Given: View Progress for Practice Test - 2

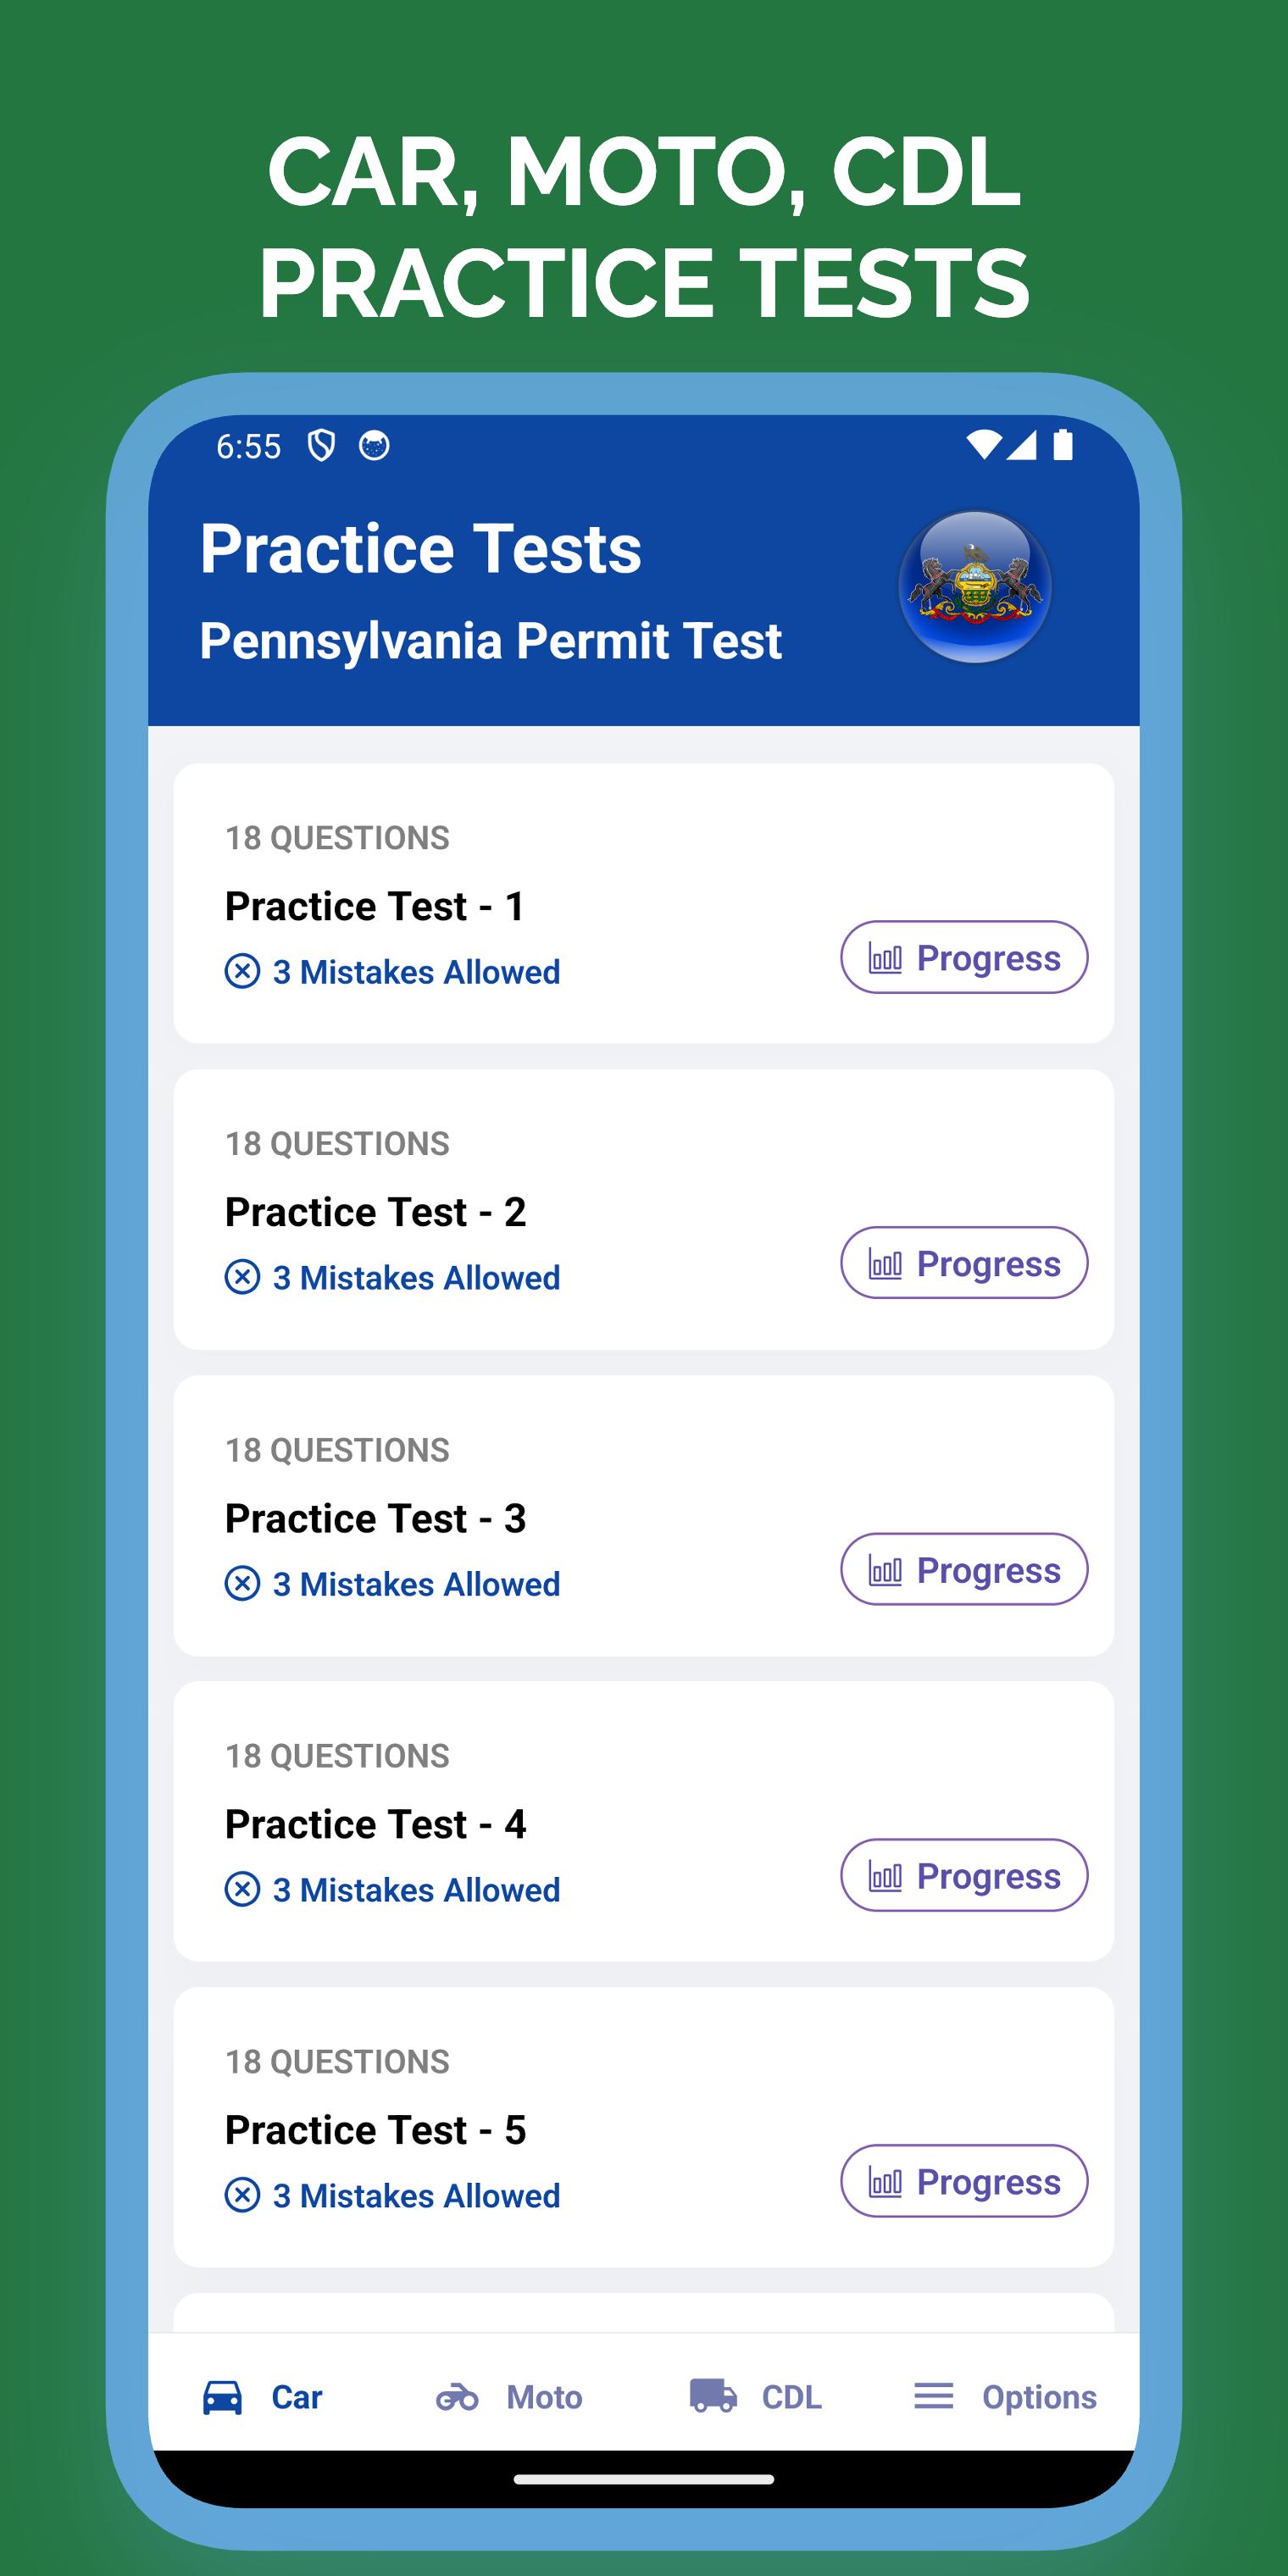Looking at the screenshot, I should pos(964,1263).
